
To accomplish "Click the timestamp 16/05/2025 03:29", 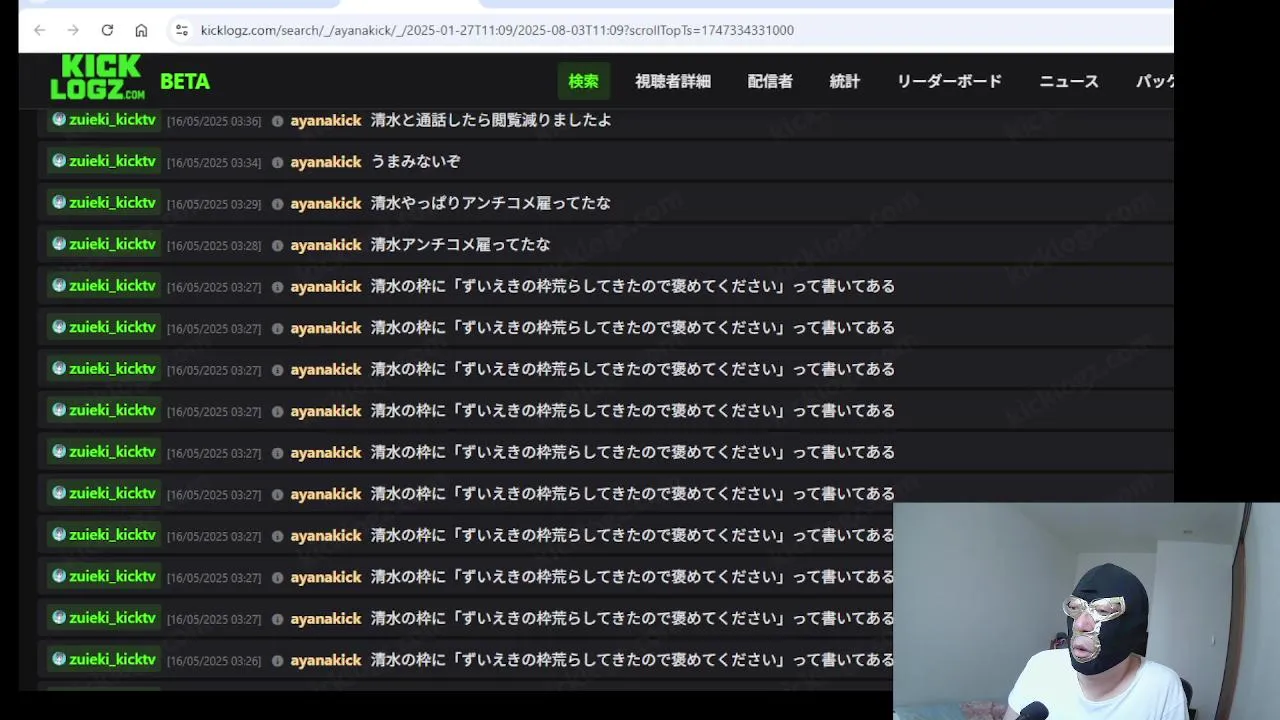I will tap(214, 204).
